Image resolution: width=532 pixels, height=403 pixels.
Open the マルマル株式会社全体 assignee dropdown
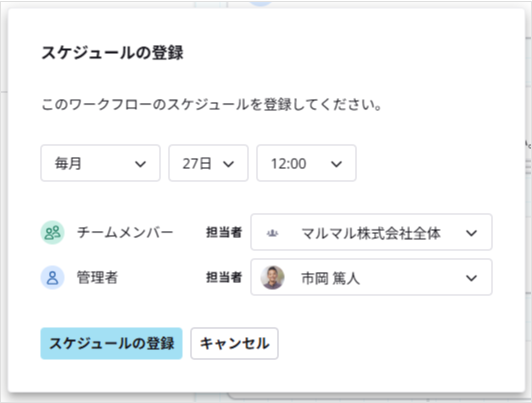[x=371, y=232]
